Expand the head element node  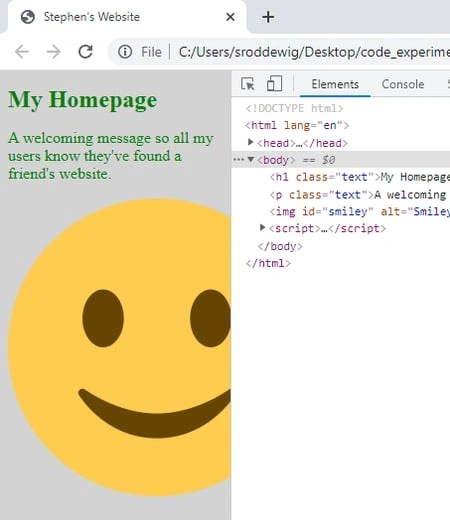250,142
